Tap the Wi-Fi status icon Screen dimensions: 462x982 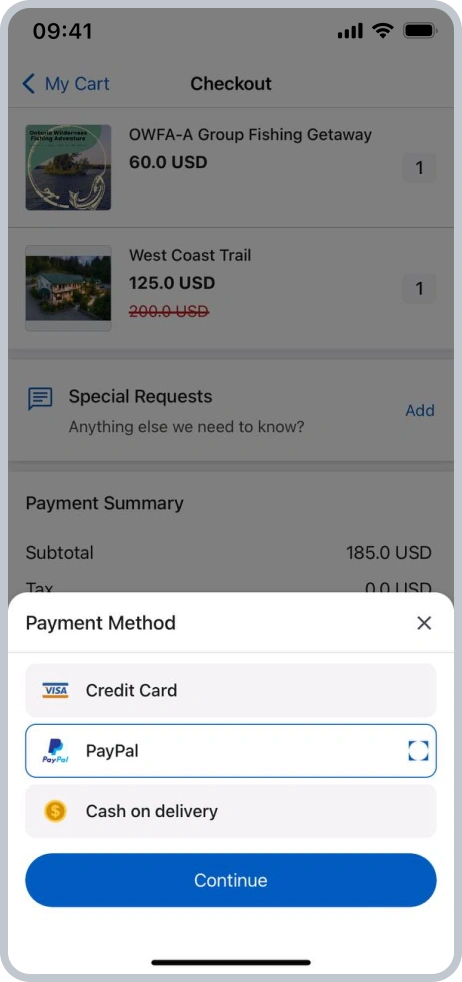pos(382,30)
